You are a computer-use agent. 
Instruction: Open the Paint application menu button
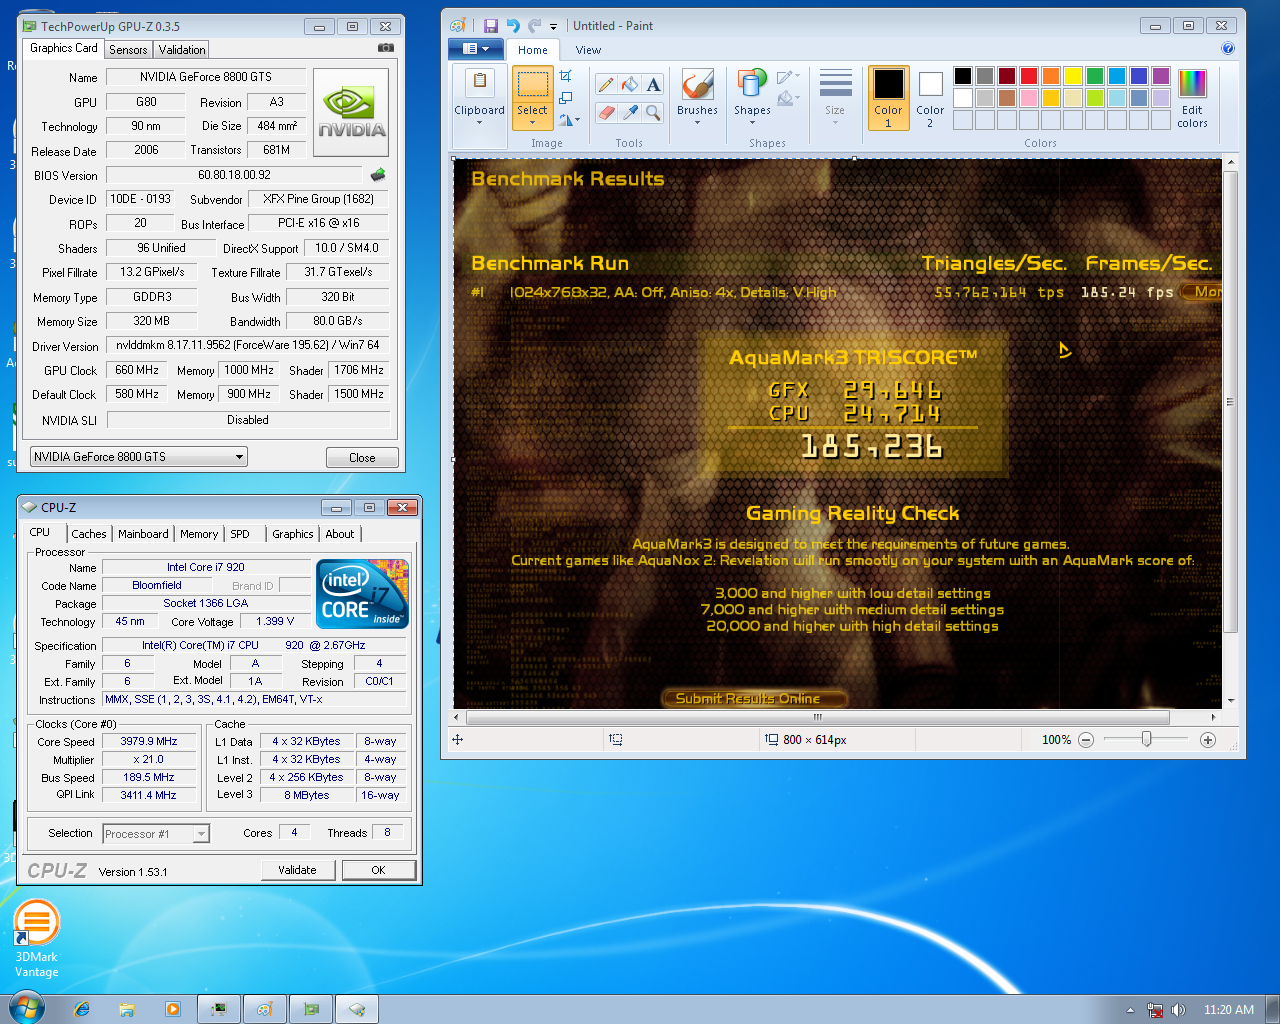476,49
